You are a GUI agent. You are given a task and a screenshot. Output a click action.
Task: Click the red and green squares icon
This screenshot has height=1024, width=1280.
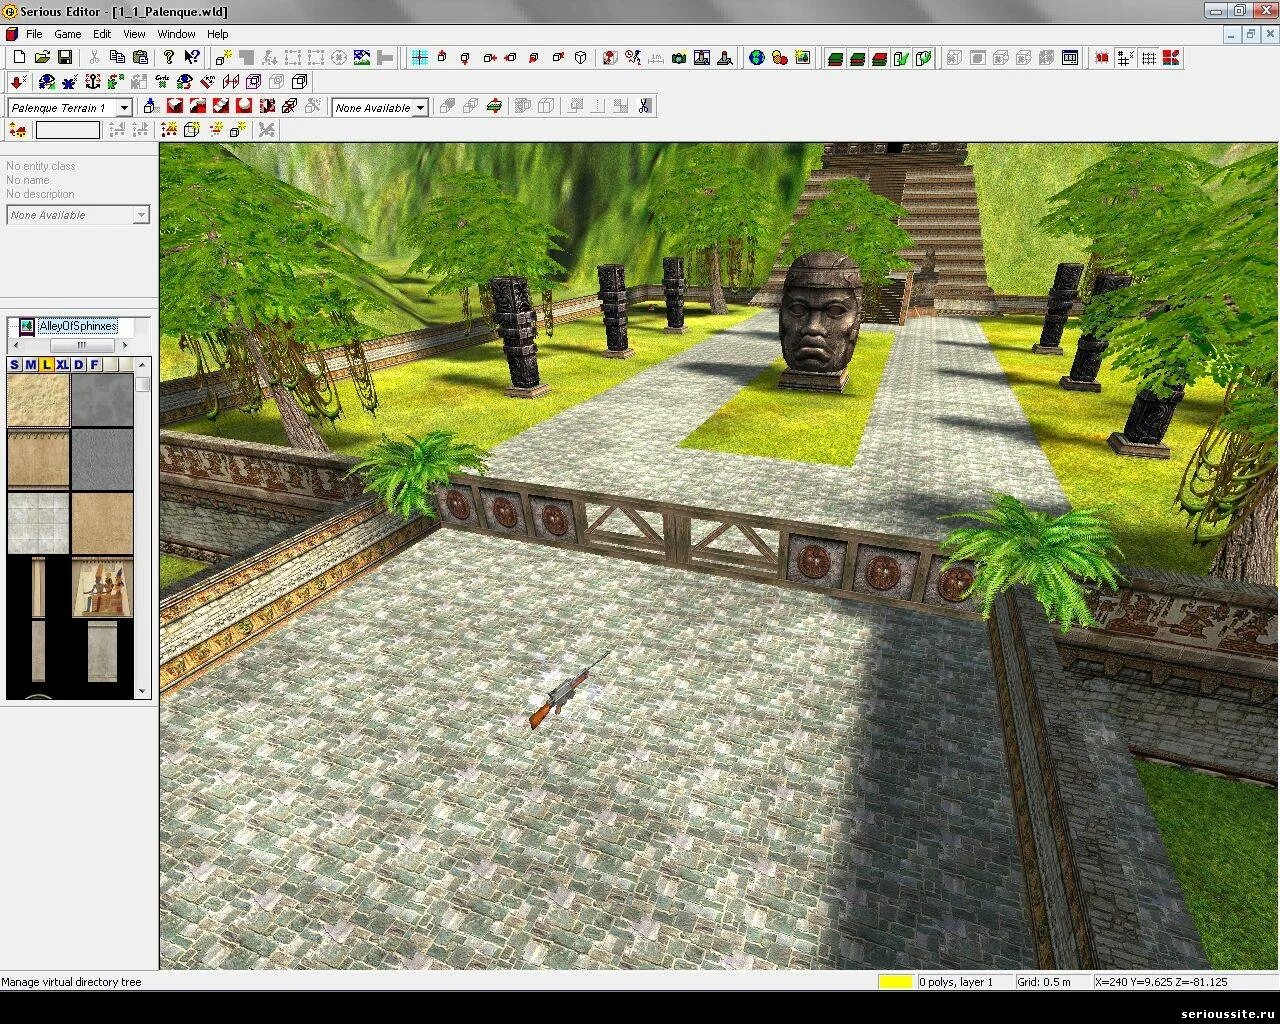[1172, 58]
